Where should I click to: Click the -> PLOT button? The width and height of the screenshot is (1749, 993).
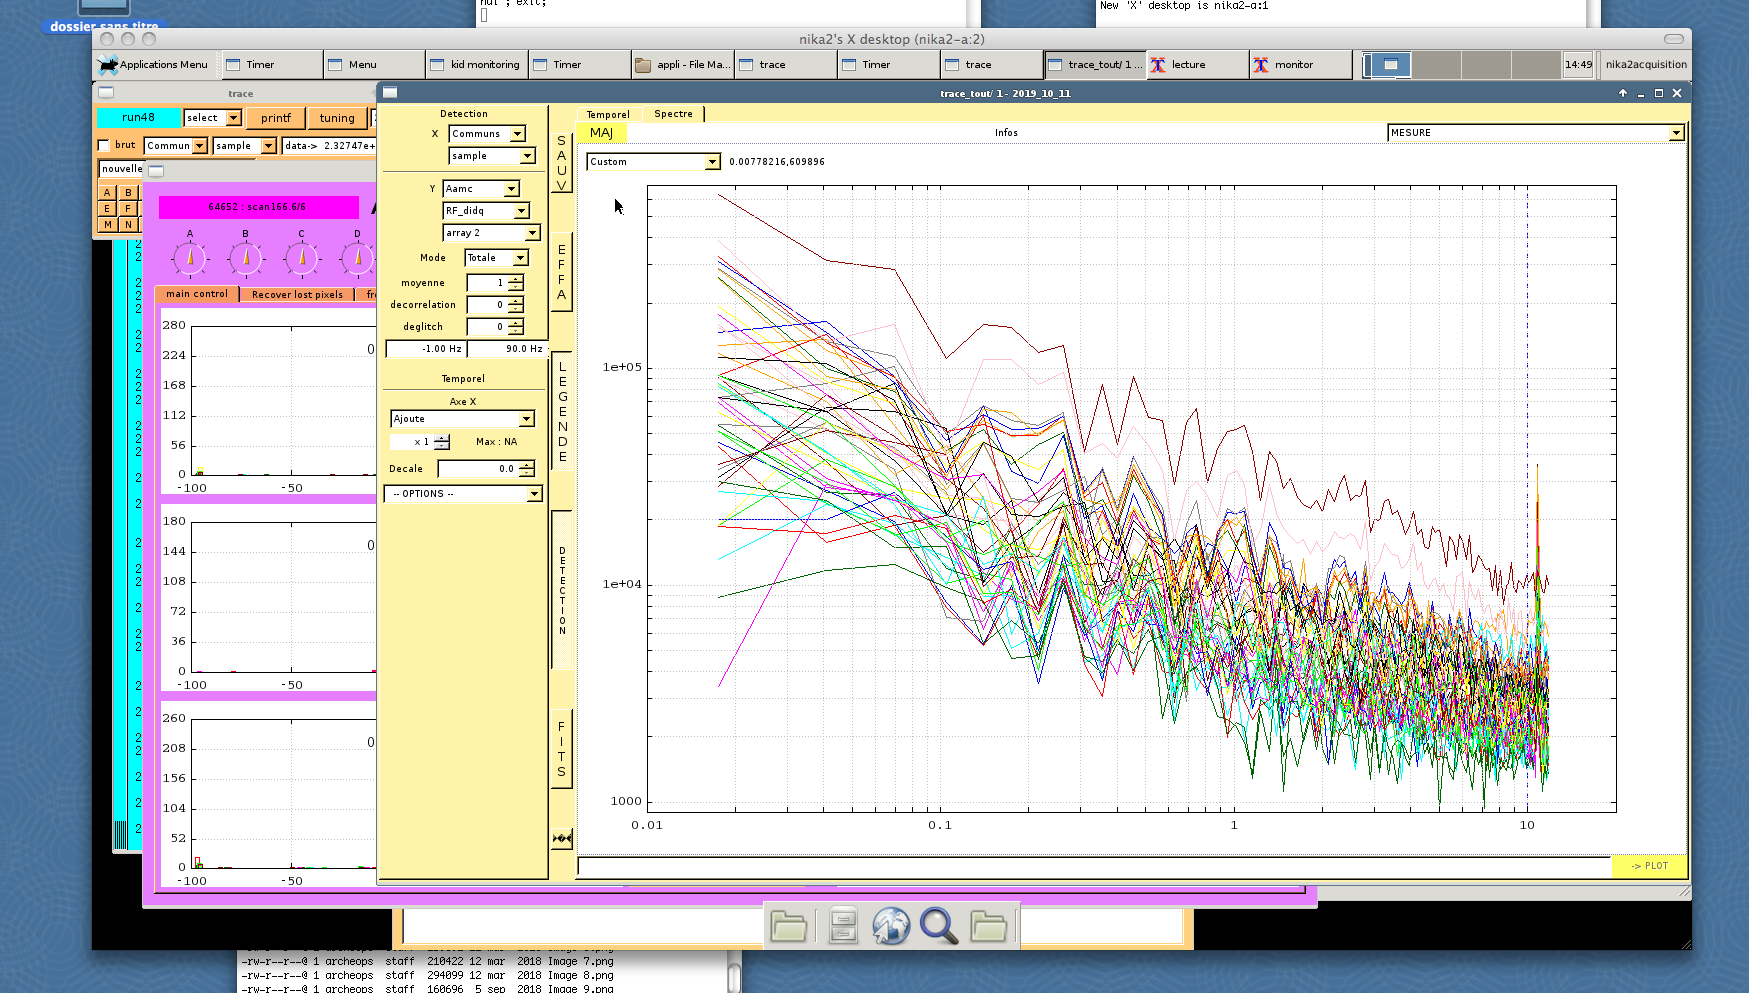tap(1649, 866)
